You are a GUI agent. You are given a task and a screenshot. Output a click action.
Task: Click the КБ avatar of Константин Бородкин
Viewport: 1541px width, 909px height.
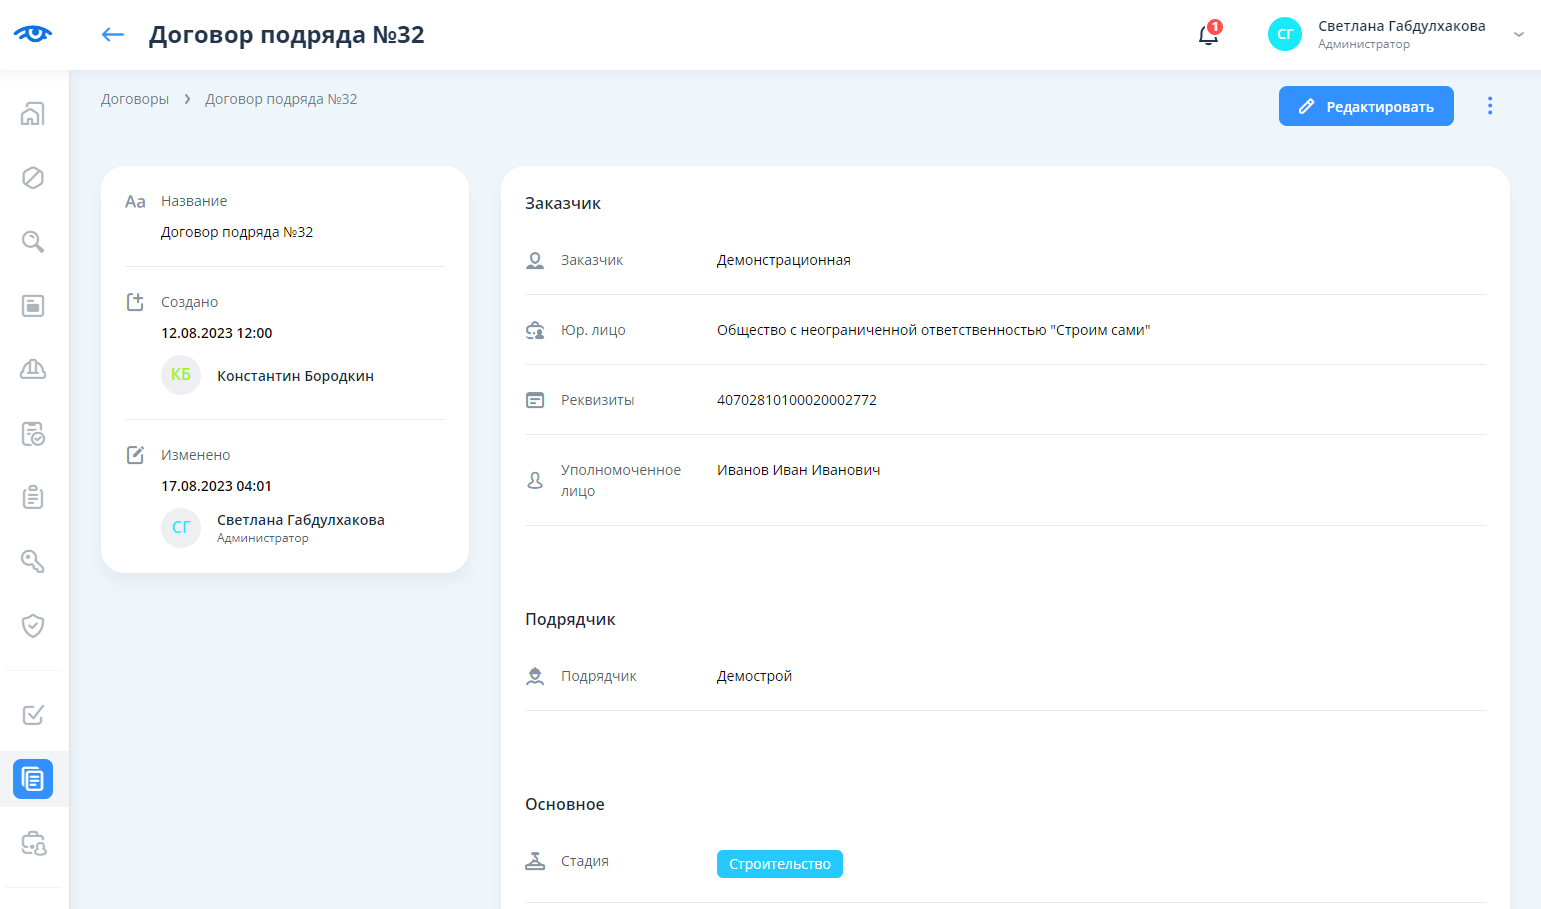pyautogui.click(x=181, y=375)
